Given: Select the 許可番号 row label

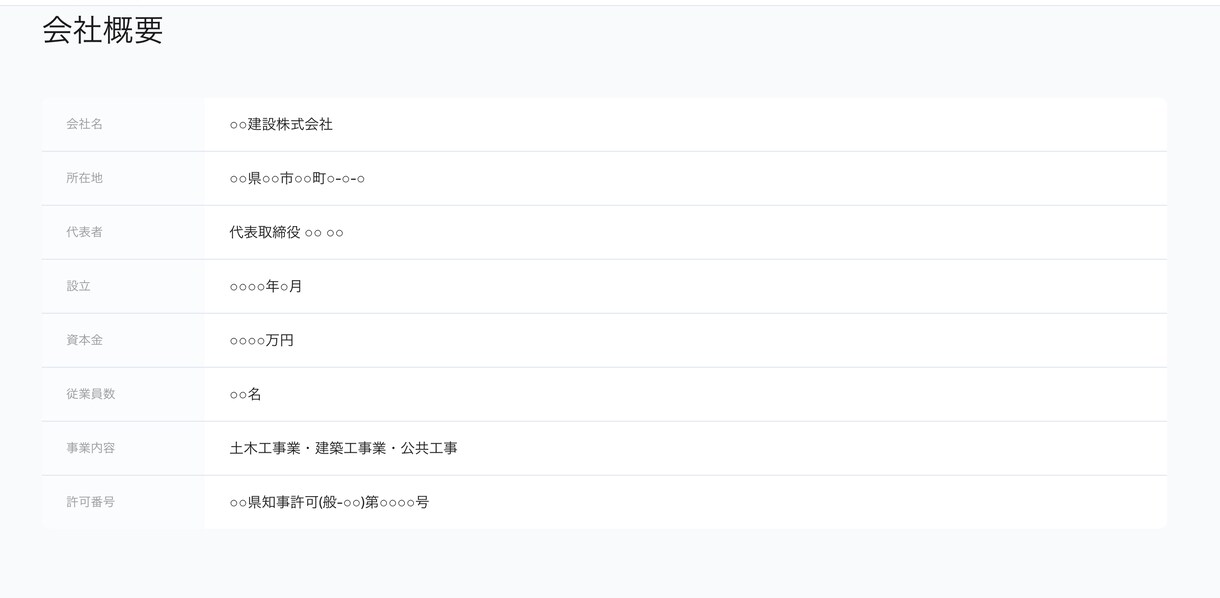Looking at the screenshot, I should coord(91,502).
